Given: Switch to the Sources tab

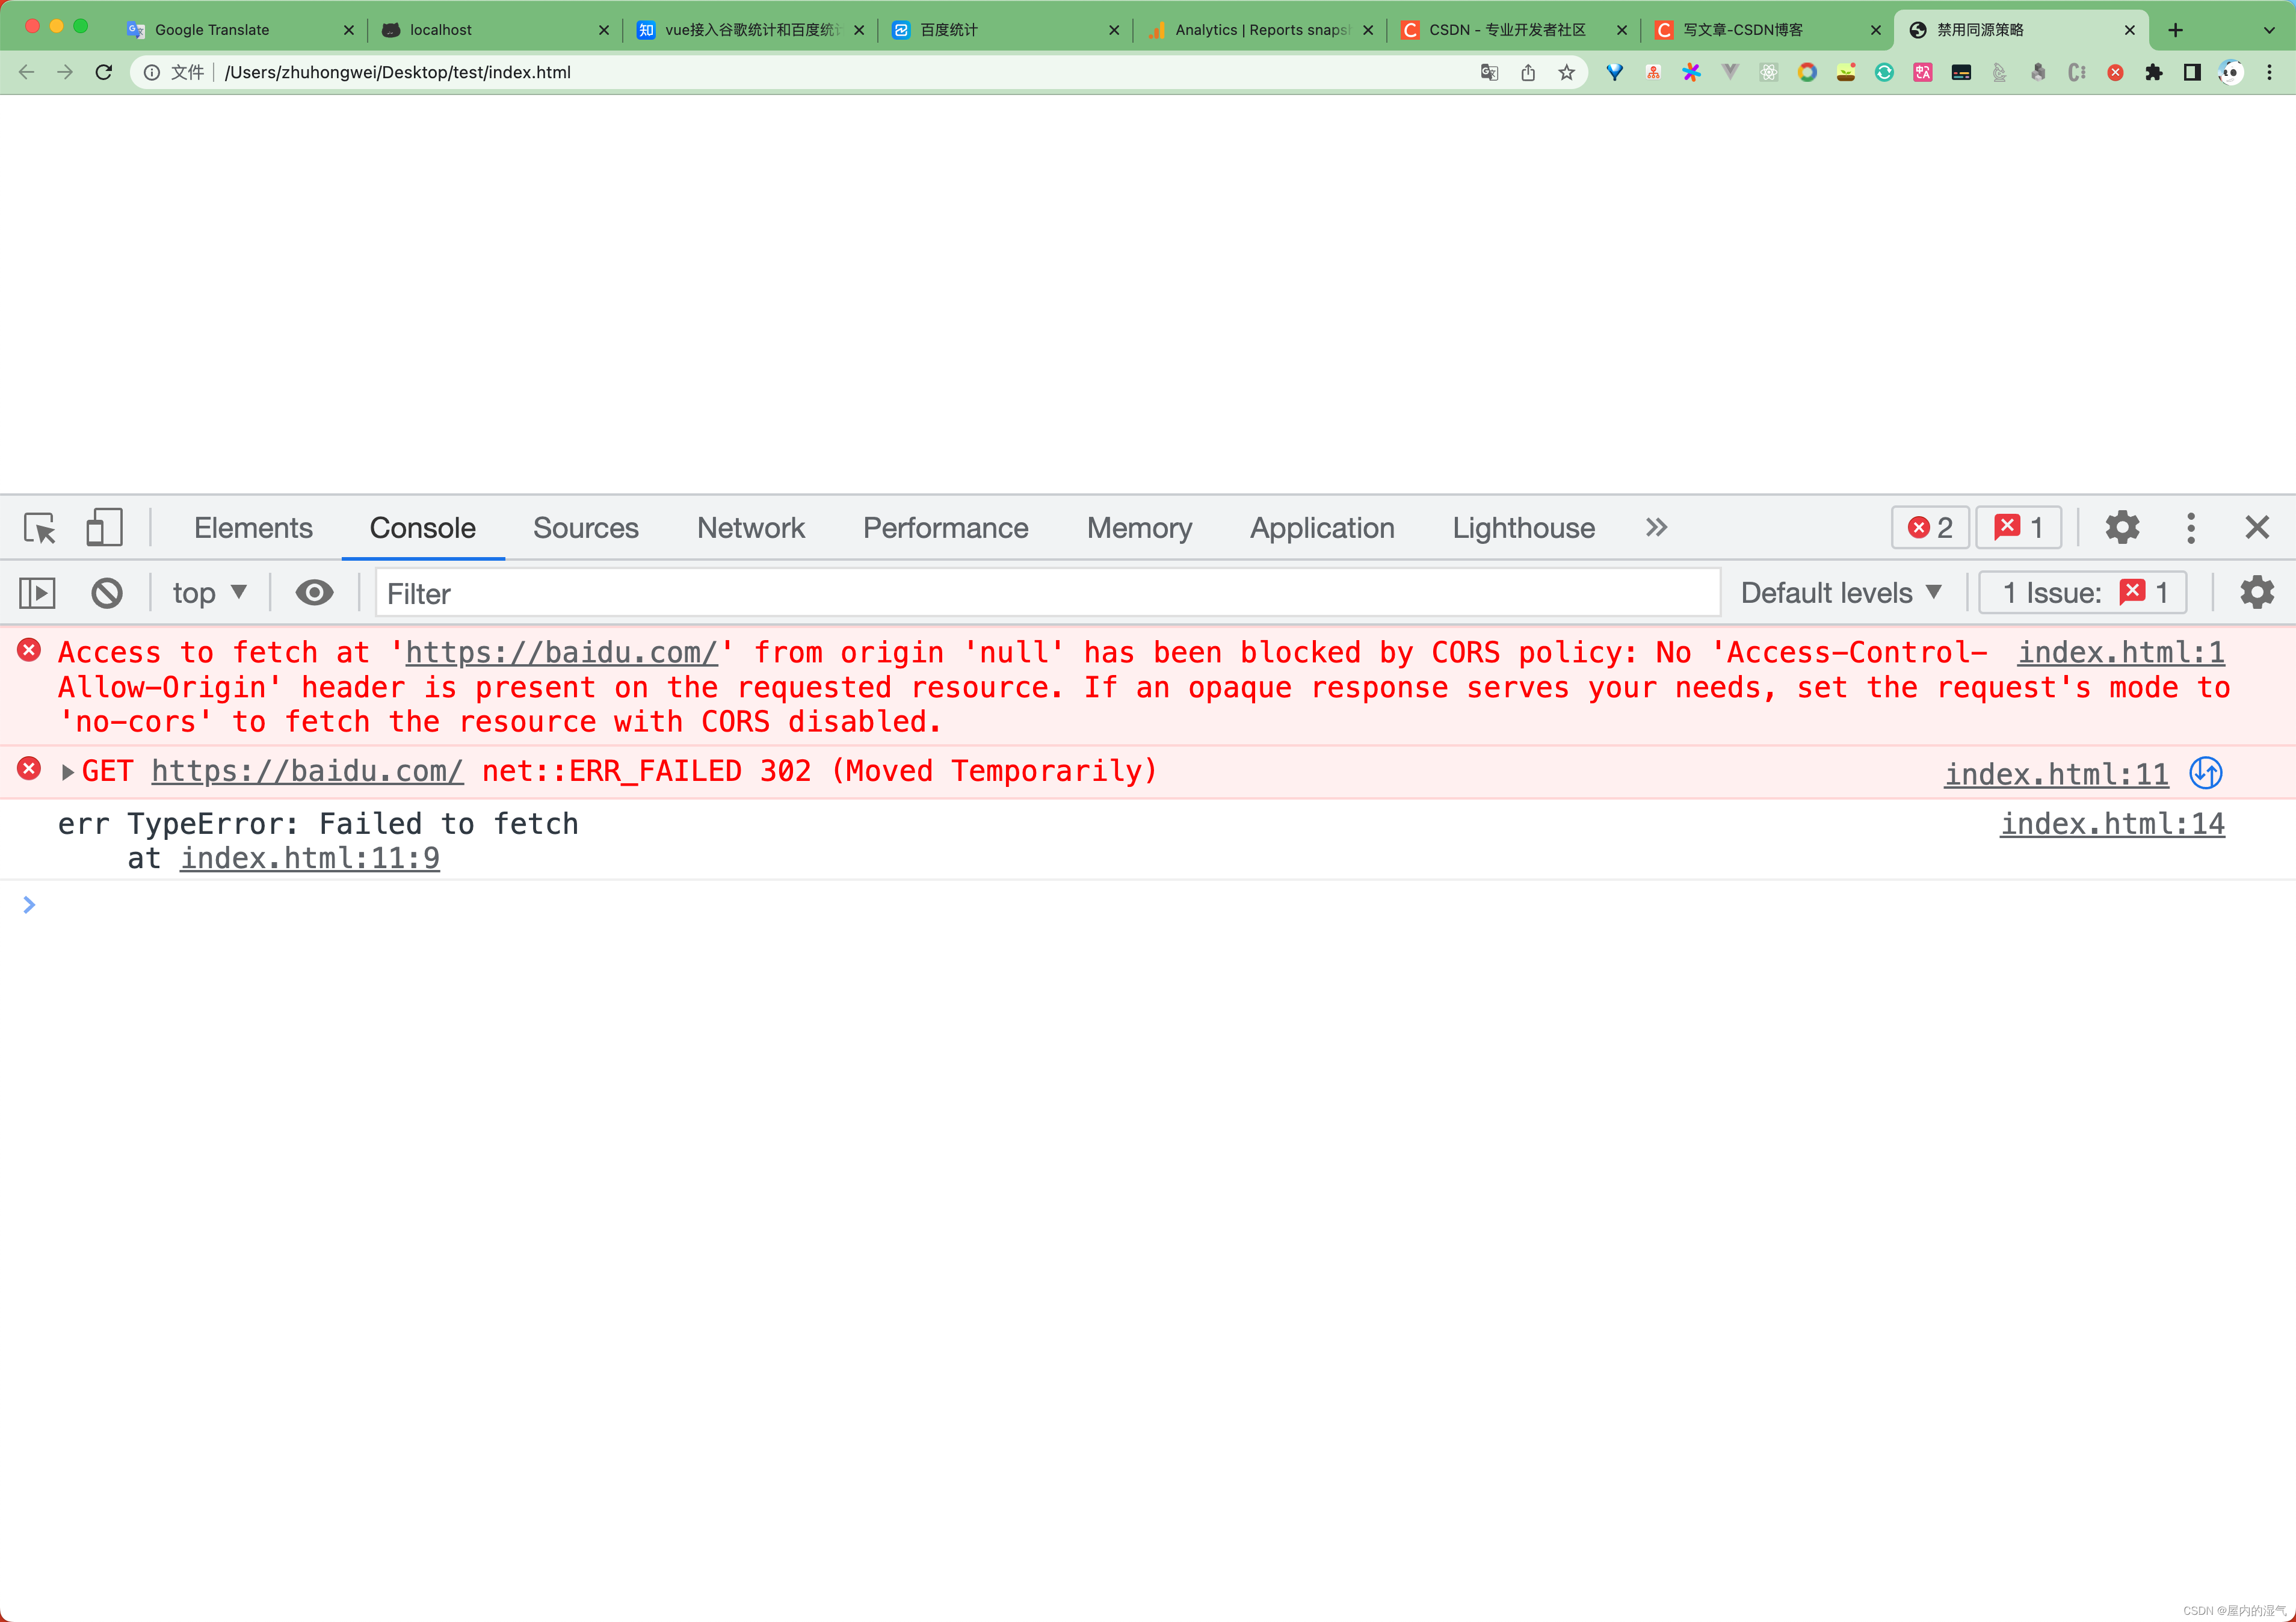Looking at the screenshot, I should (585, 527).
